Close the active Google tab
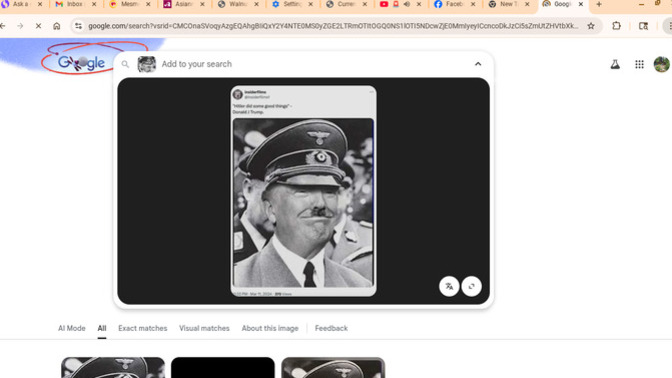The height and width of the screenshot is (378, 672). coord(581,4)
